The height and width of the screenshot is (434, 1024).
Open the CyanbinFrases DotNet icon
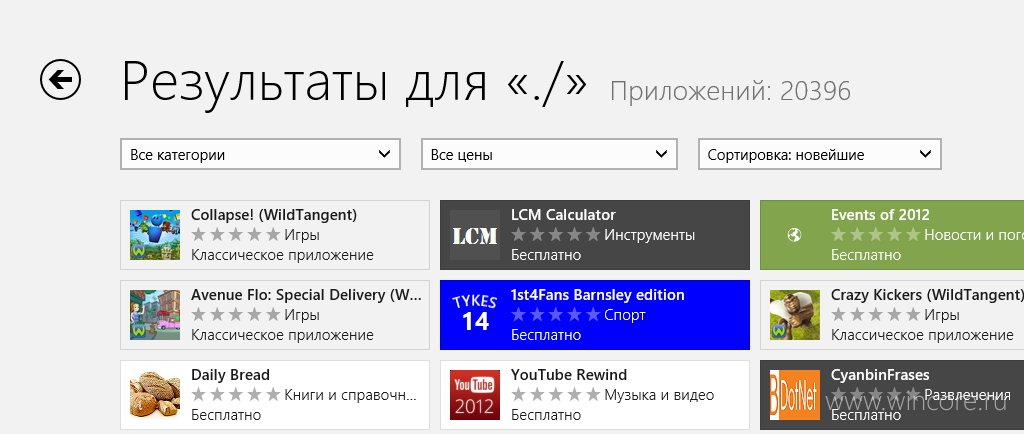795,395
